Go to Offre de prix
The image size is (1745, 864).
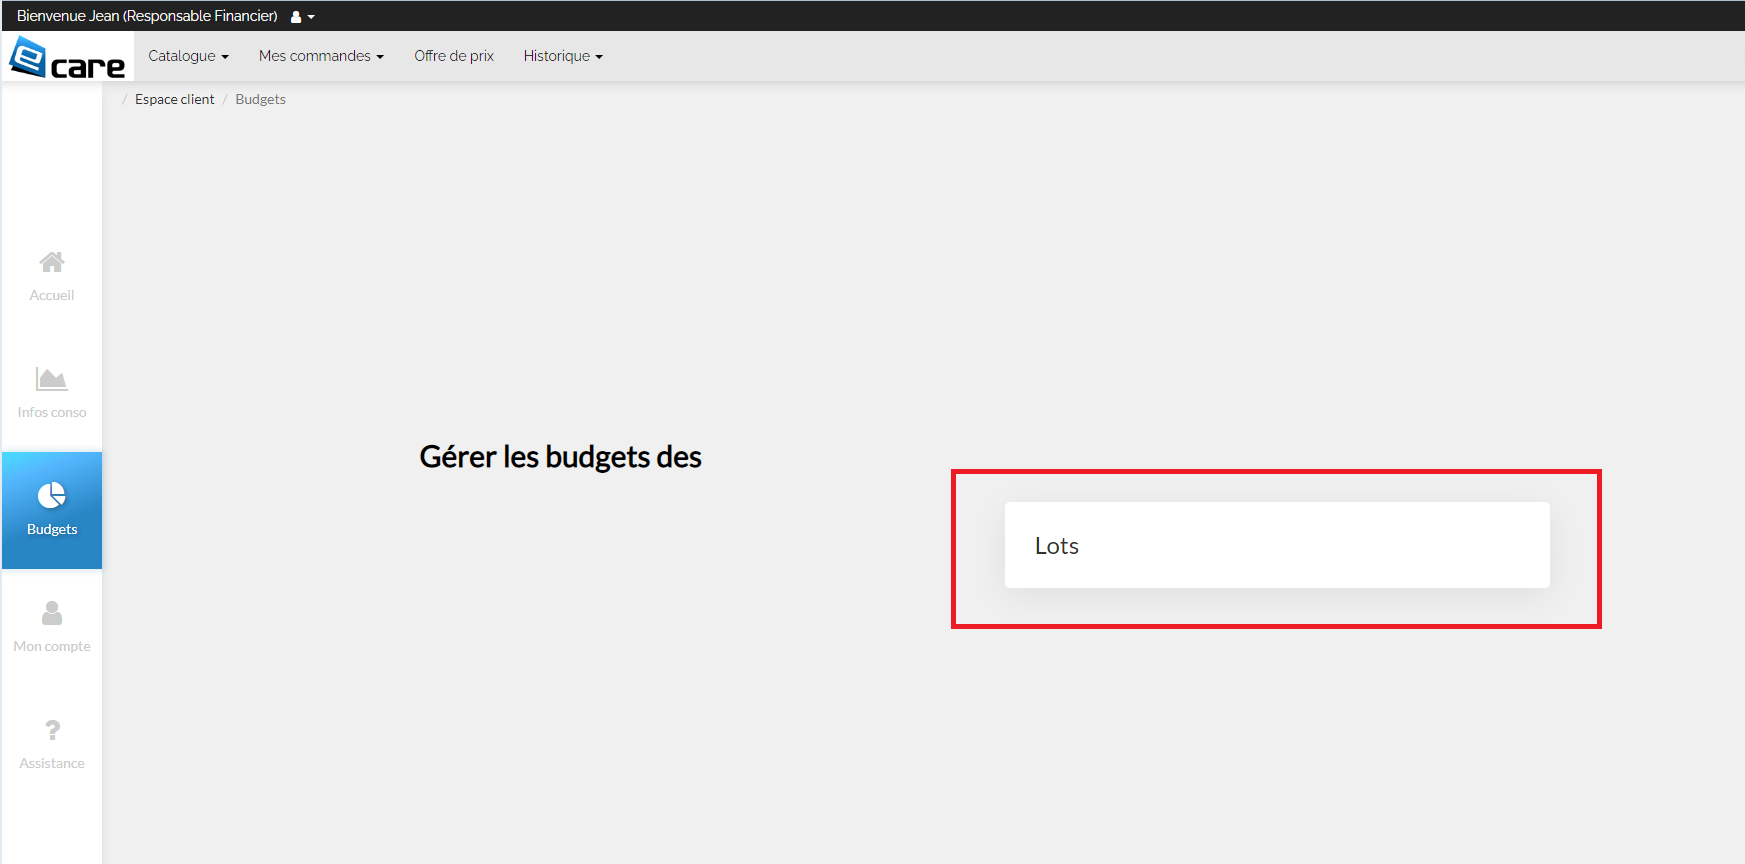[454, 56]
